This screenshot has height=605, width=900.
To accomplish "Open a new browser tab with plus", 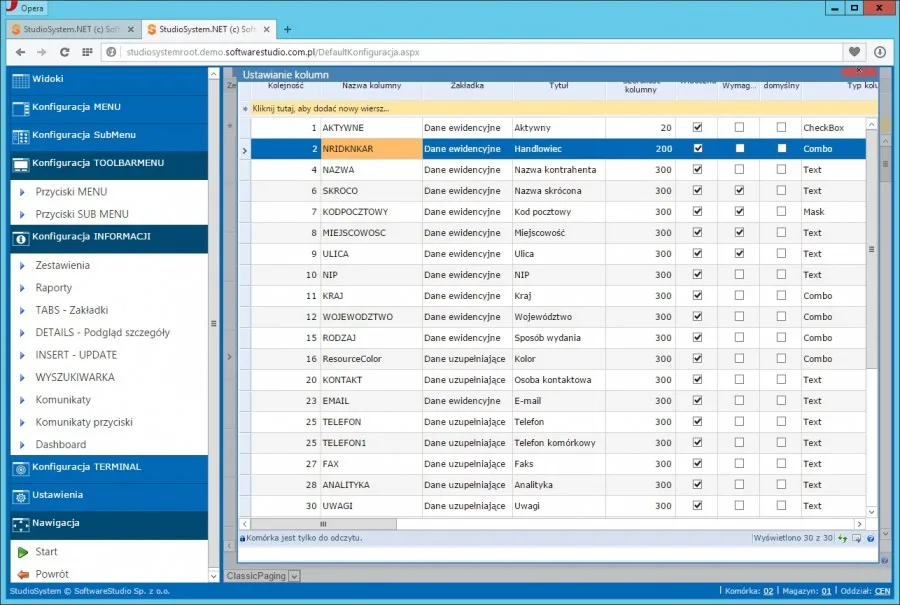I will (288, 29).
